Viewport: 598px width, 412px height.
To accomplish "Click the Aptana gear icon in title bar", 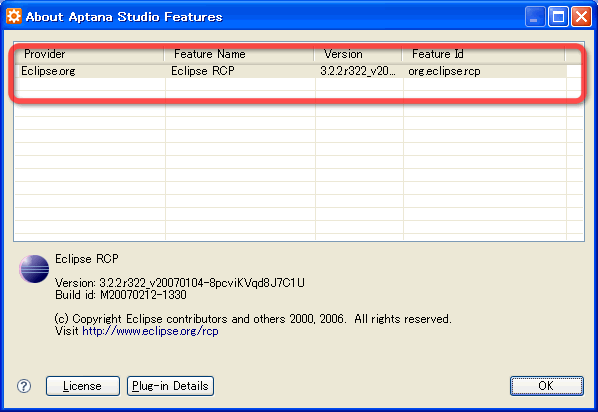I will pyautogui.click(x=14, y=16).
